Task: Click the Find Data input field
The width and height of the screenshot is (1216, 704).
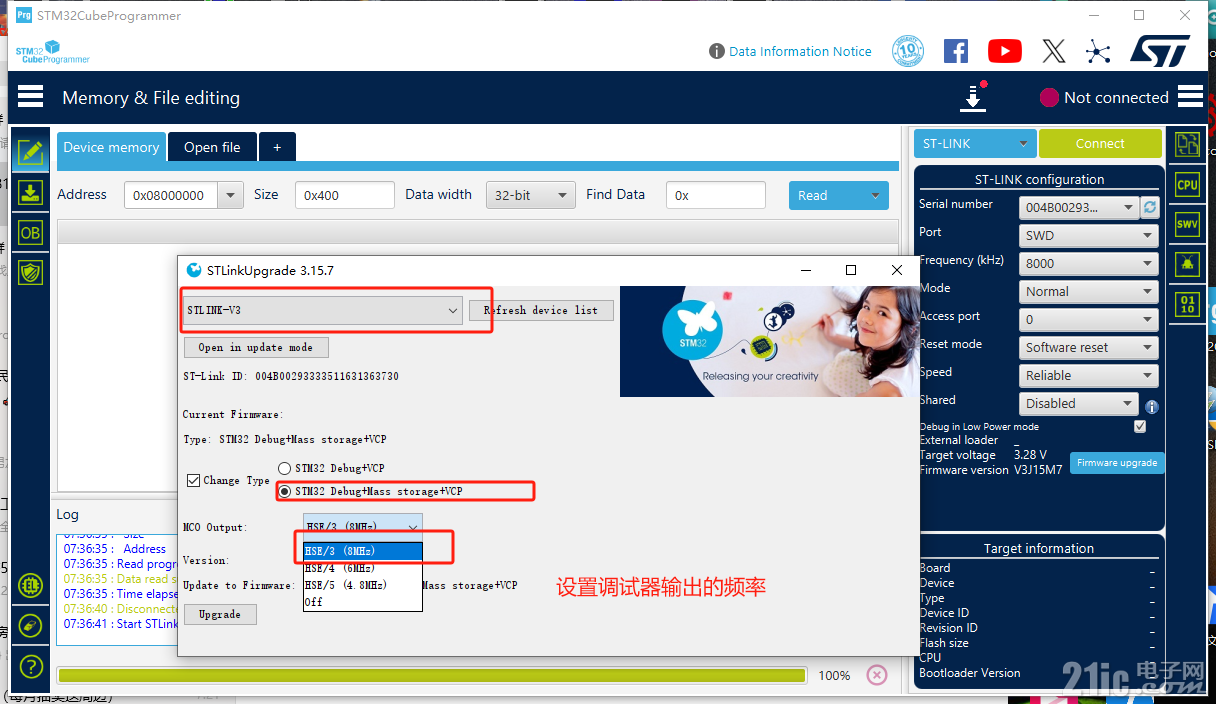Action: click(716, 195)
